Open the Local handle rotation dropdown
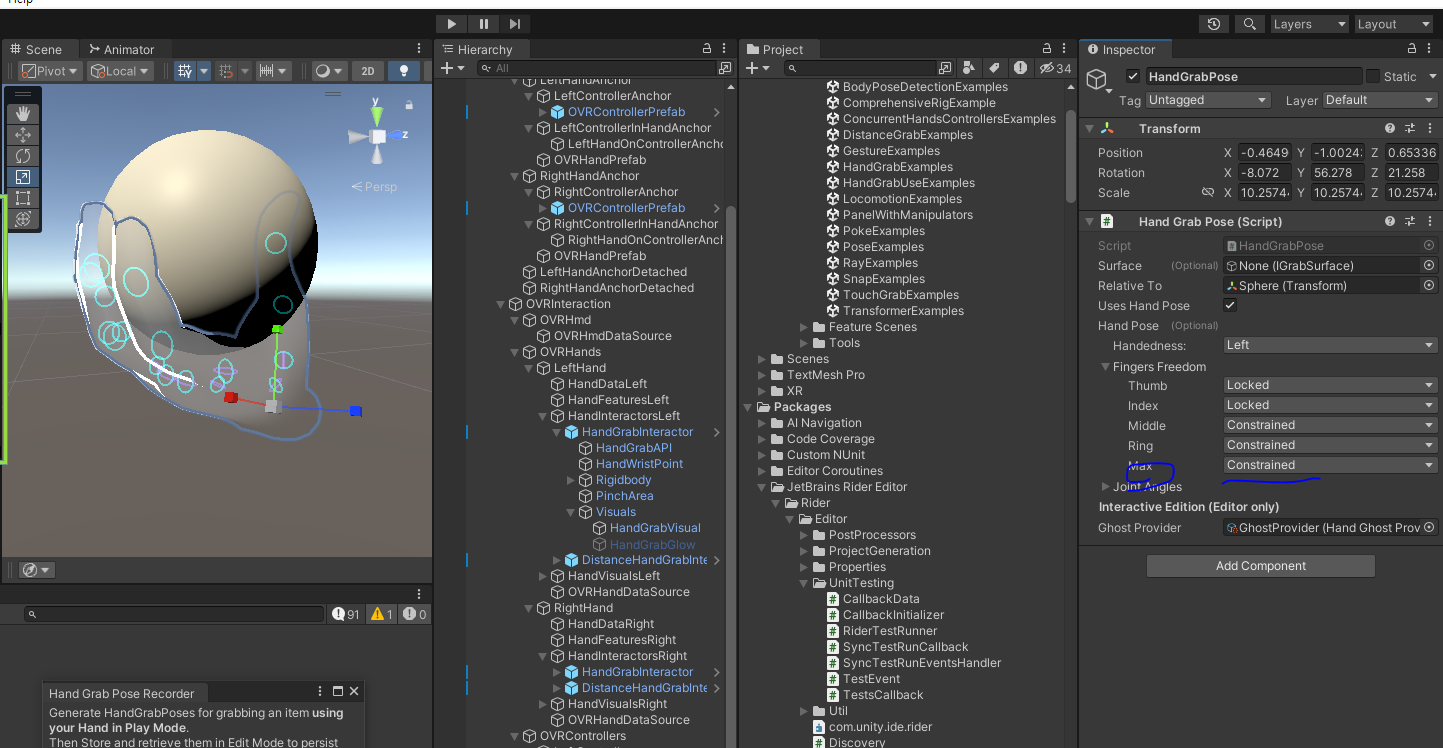 point(120,71)
